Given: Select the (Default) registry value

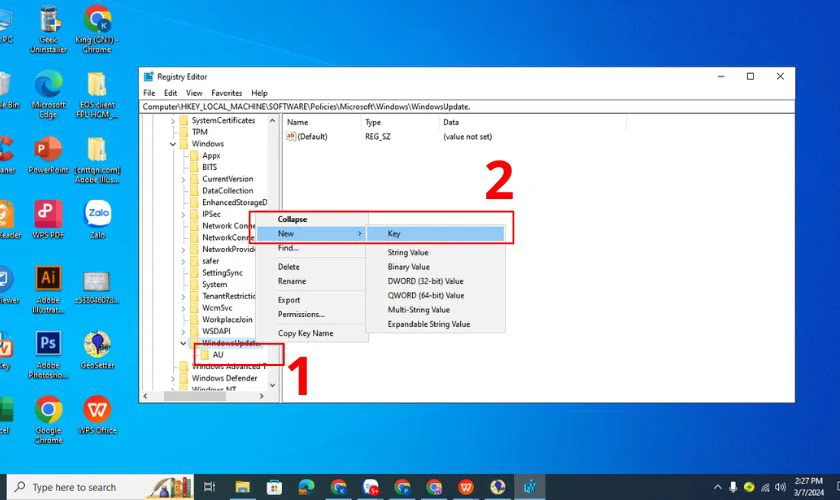Looking at the screenshot, I should click(312, 137).
